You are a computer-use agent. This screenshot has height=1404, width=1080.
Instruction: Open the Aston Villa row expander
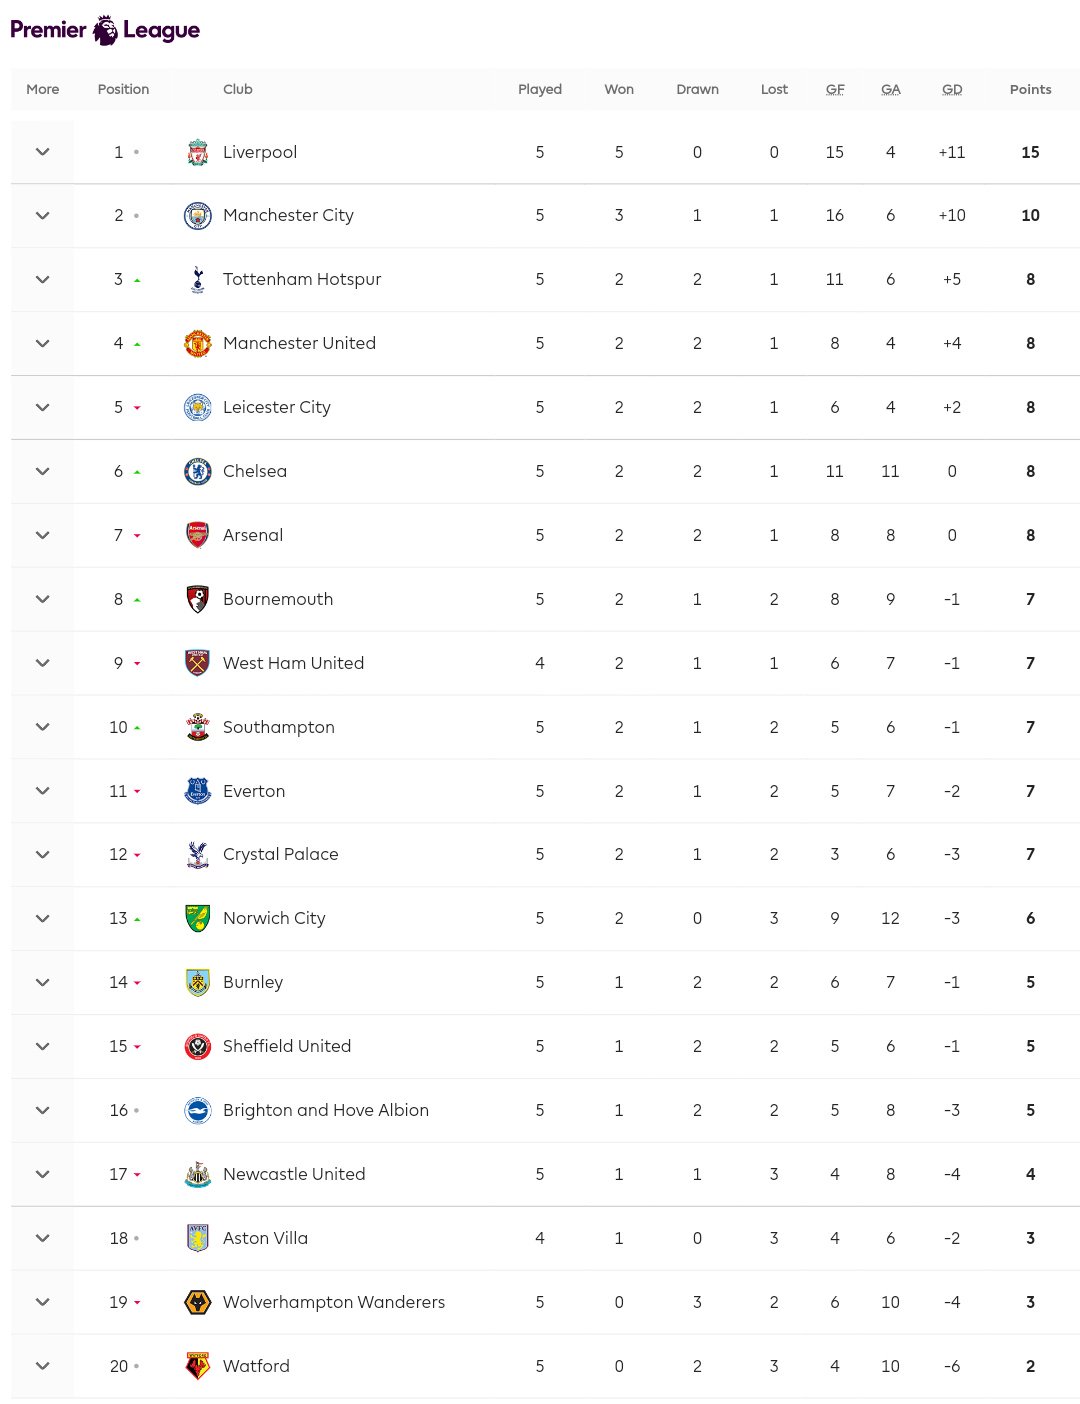point(42,1238)
